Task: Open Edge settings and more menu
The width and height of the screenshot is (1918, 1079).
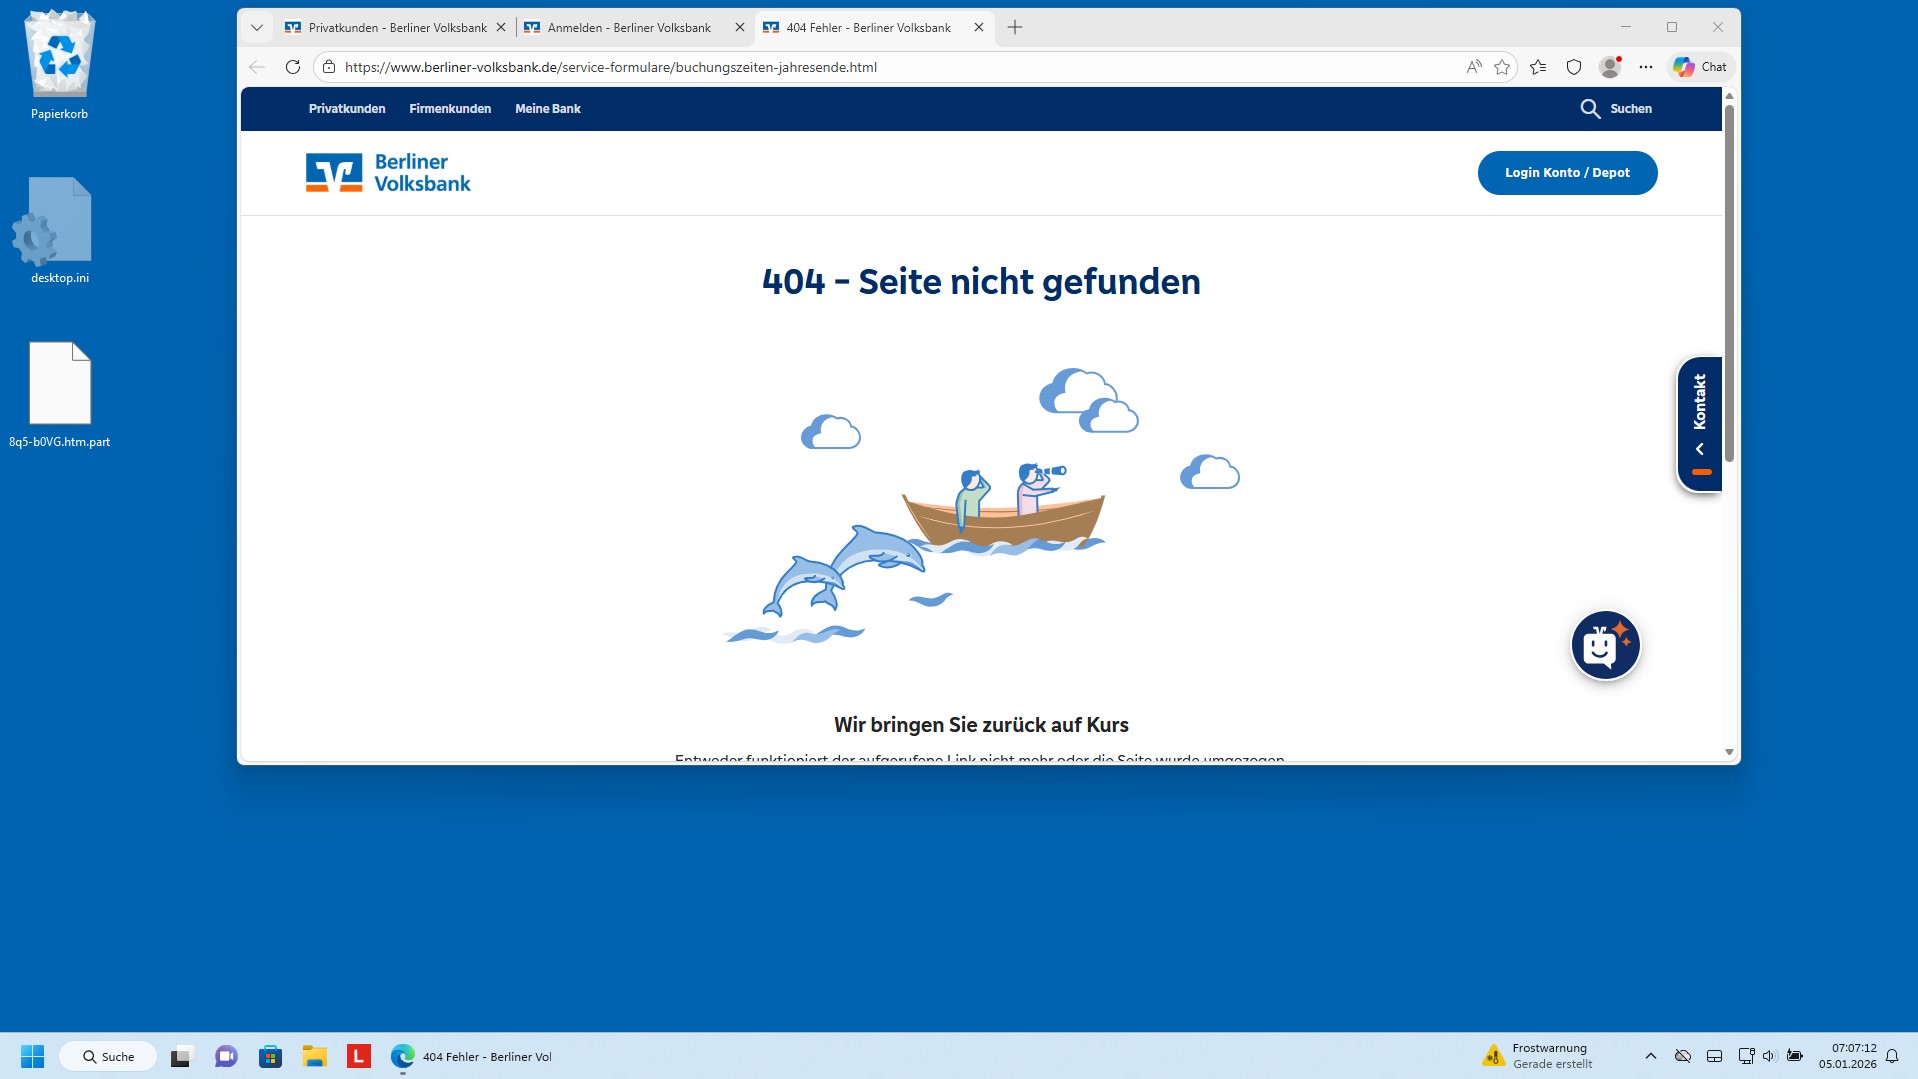Action: tap(1645, 67)
